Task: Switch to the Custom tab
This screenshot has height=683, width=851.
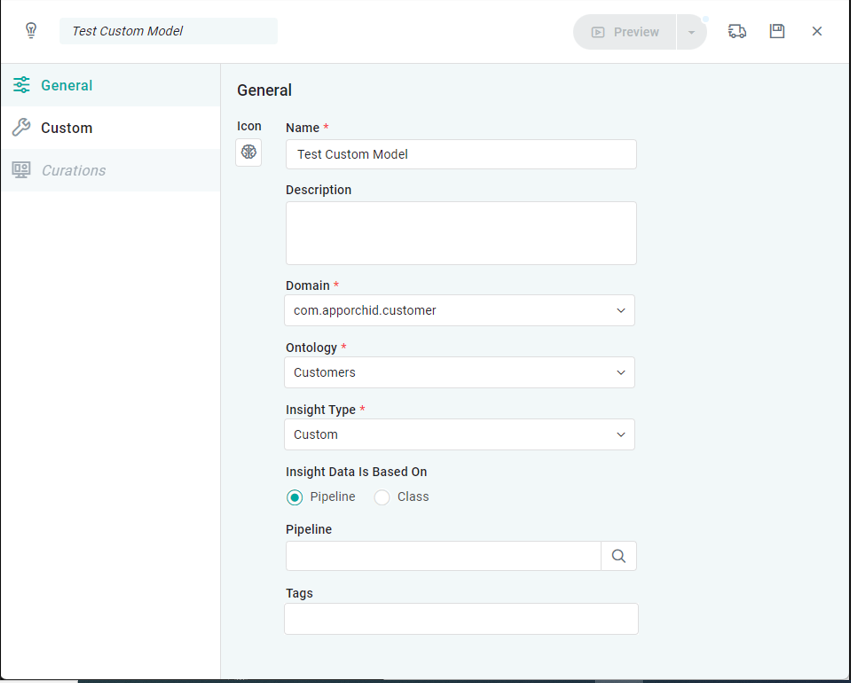Action: [x=67, y=128]
